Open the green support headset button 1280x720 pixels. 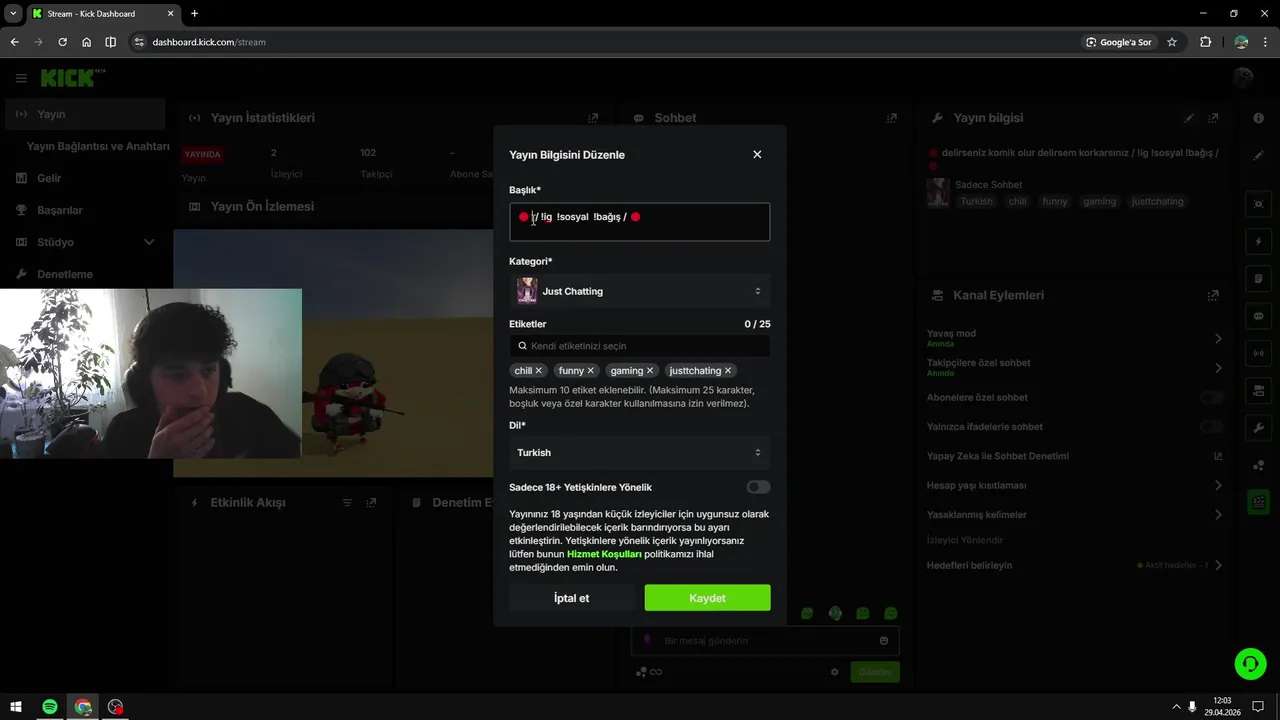[x=1250, y=664]
